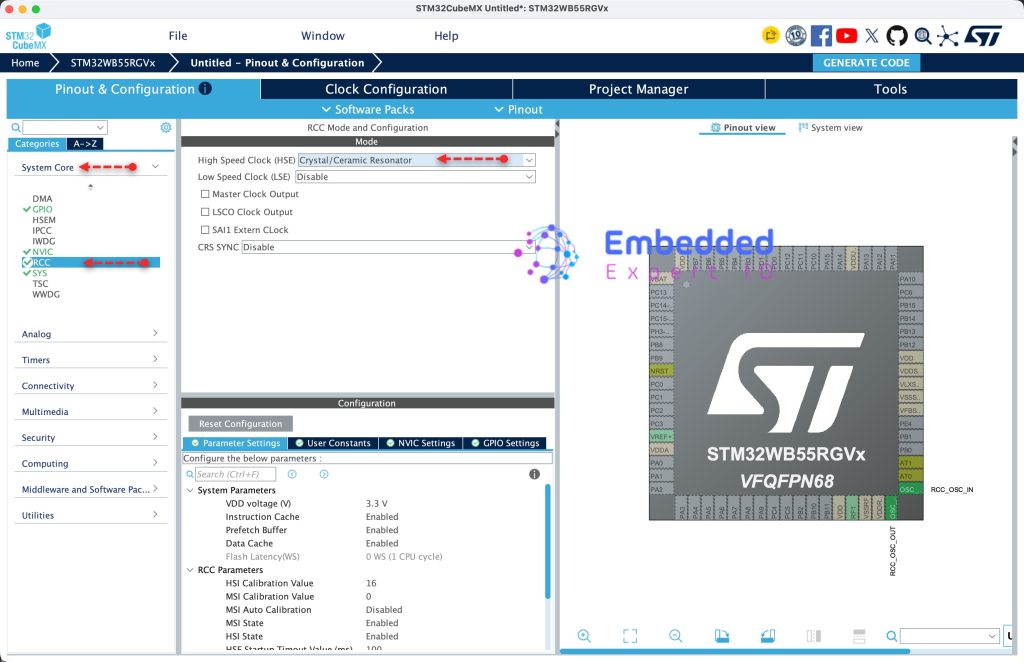This screenshot has height=662, width=1024.
Task: Click the network hub star icon
Action: click(948, 36)
